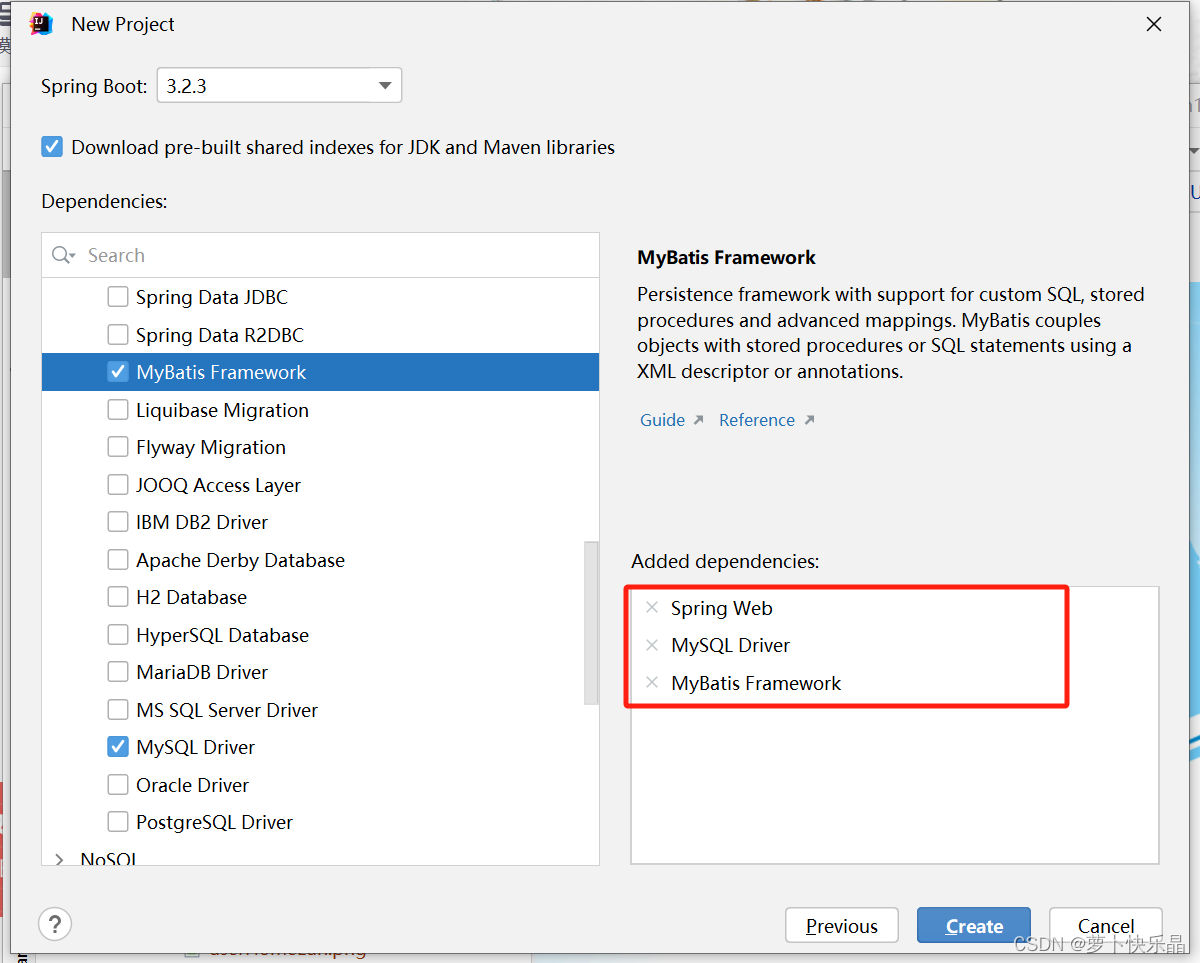Toggle Download pre-built shared indexes checkbox

52,147
